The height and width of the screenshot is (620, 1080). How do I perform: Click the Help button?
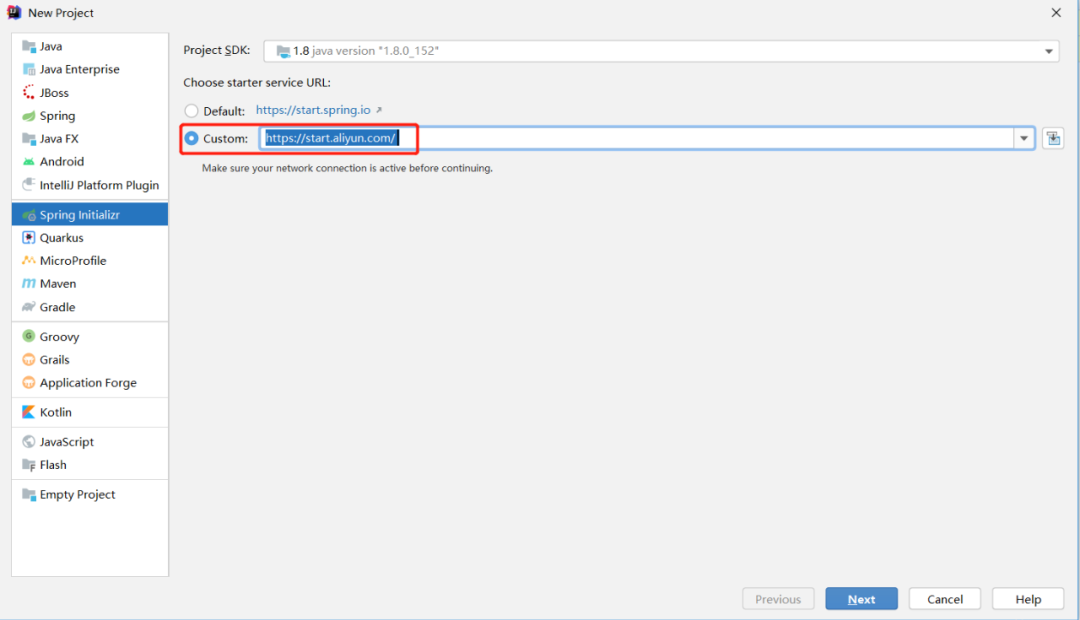click(x=1027, y=598)
